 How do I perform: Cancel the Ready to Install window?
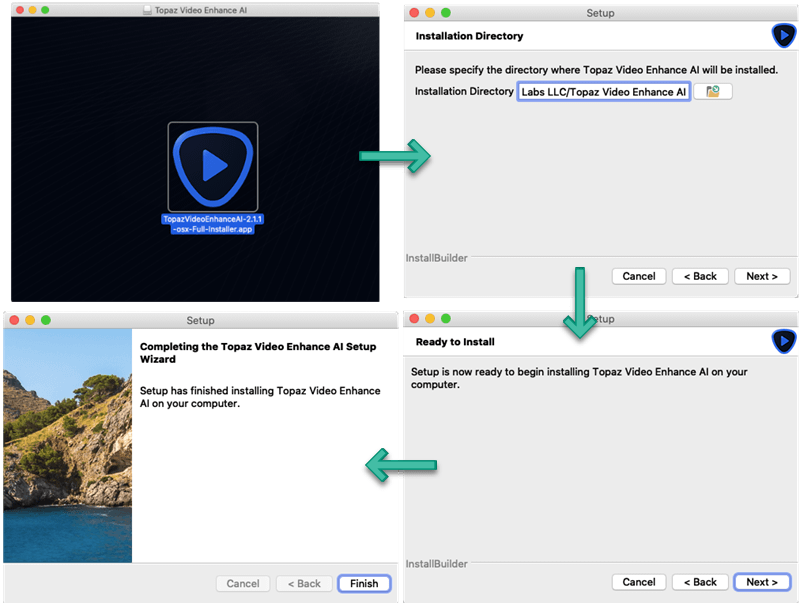(639, 582)
